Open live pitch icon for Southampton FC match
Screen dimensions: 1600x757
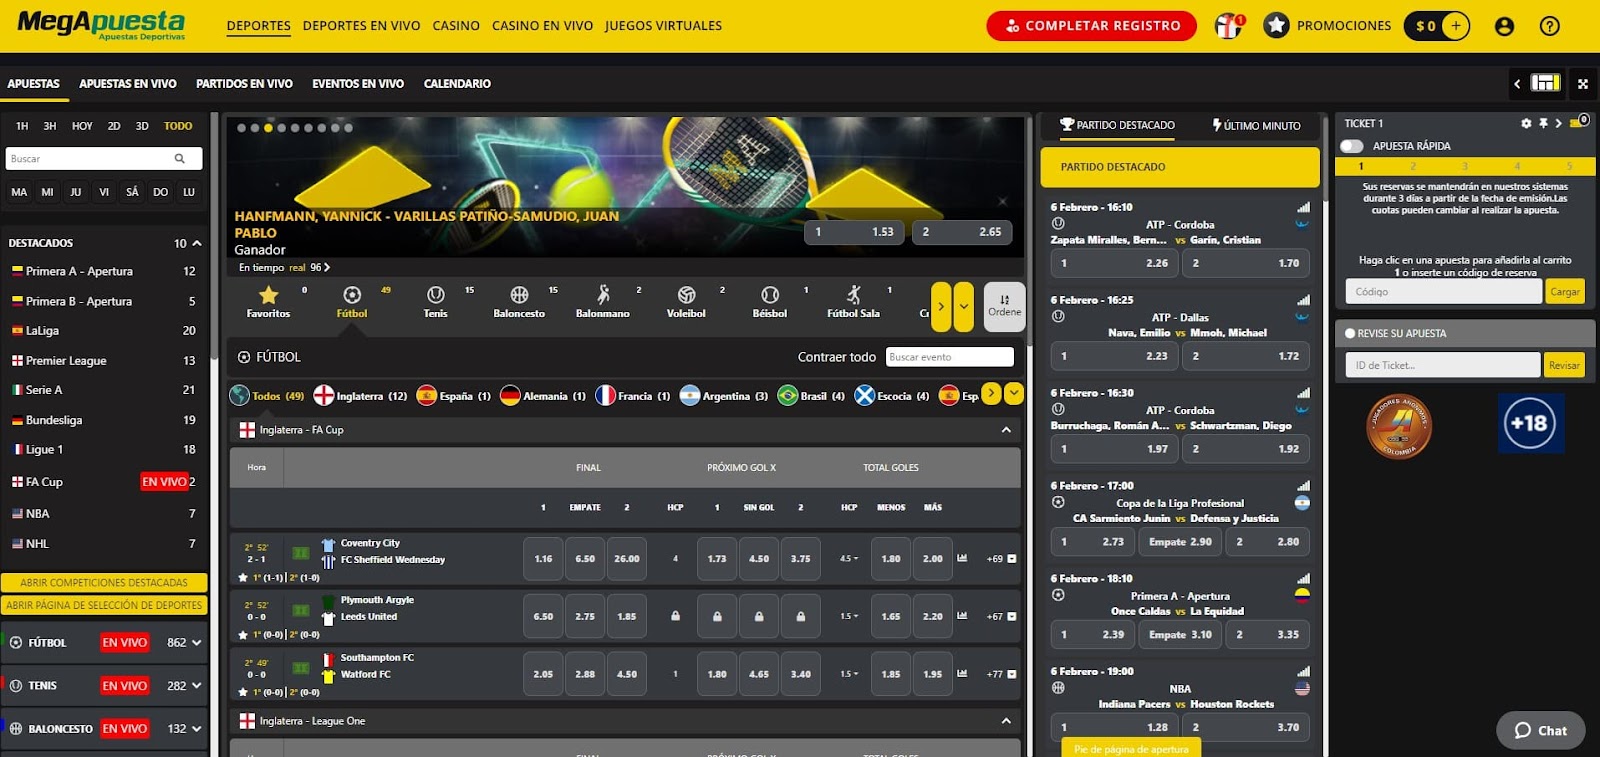301,667
